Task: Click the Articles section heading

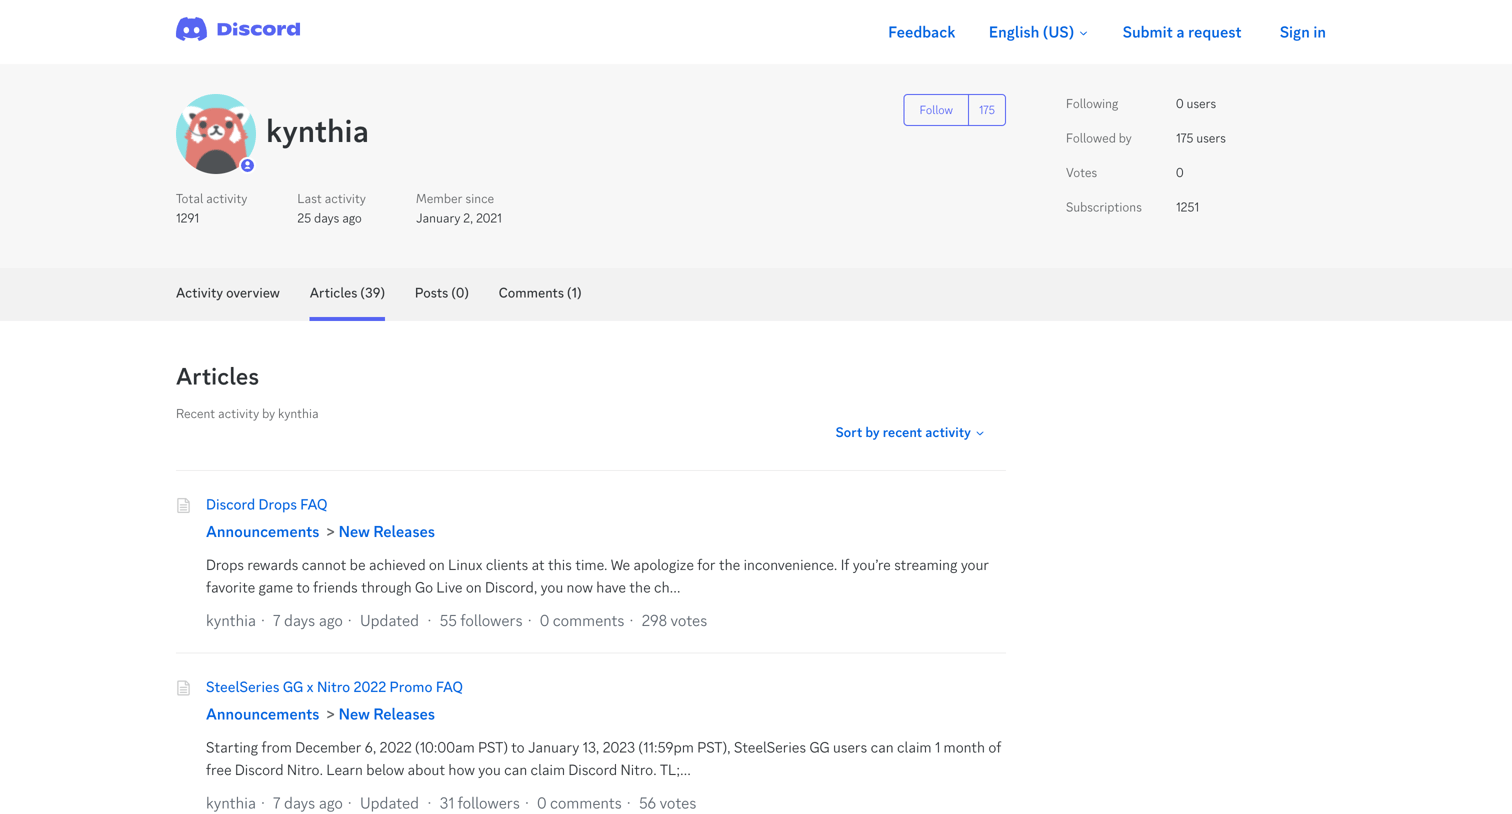Action: pos(217,377)
